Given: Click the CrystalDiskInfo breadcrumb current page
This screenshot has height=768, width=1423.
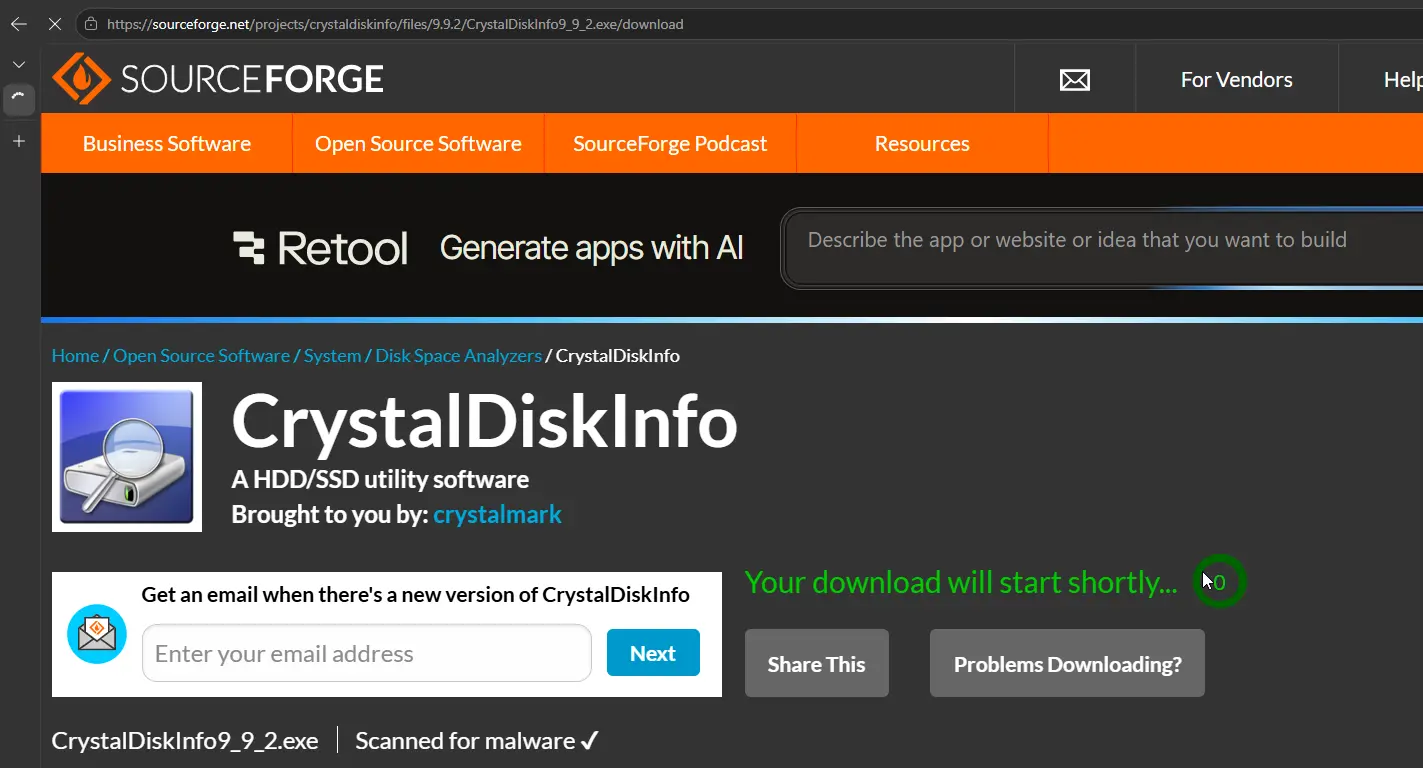Looking at the screenshot, I should coord(618,356).
